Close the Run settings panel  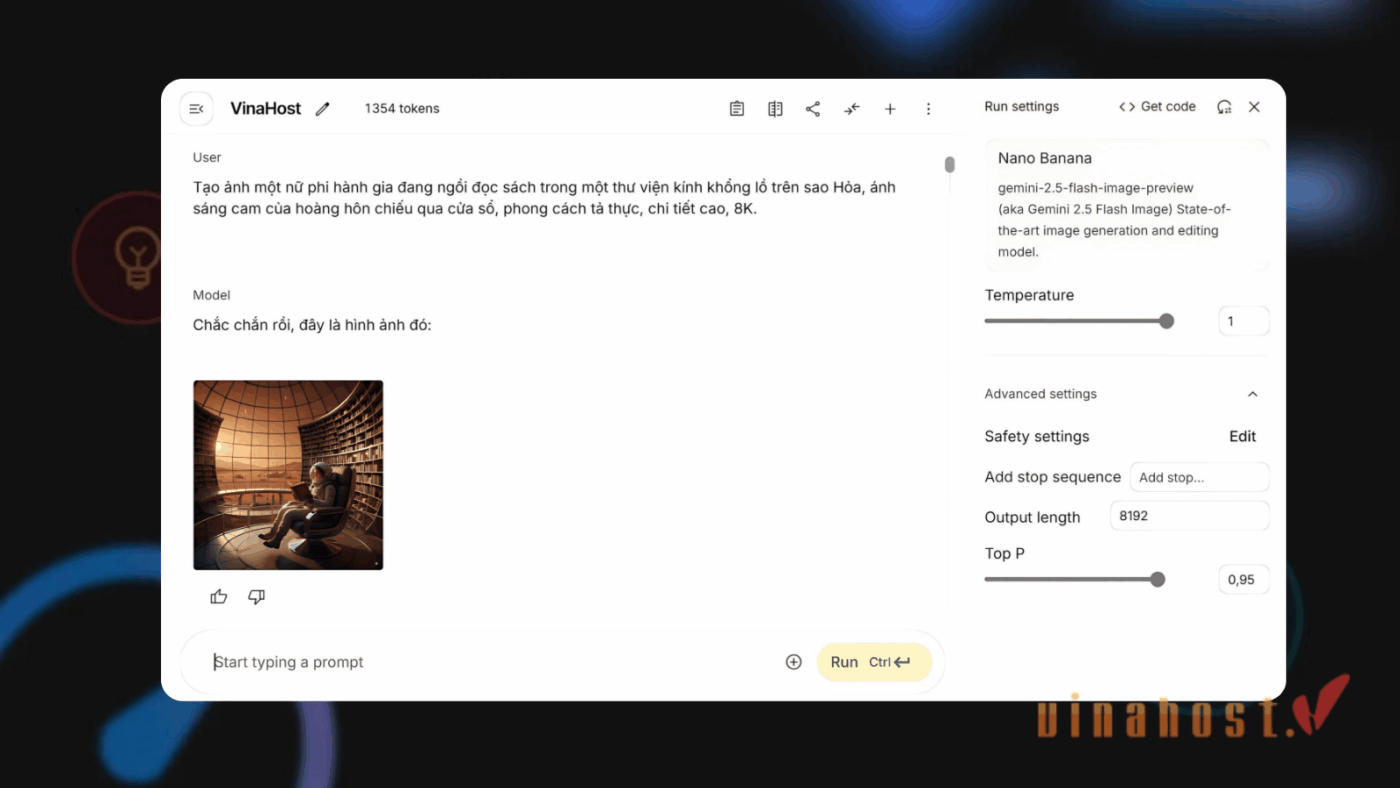[x=1254, y=107]
